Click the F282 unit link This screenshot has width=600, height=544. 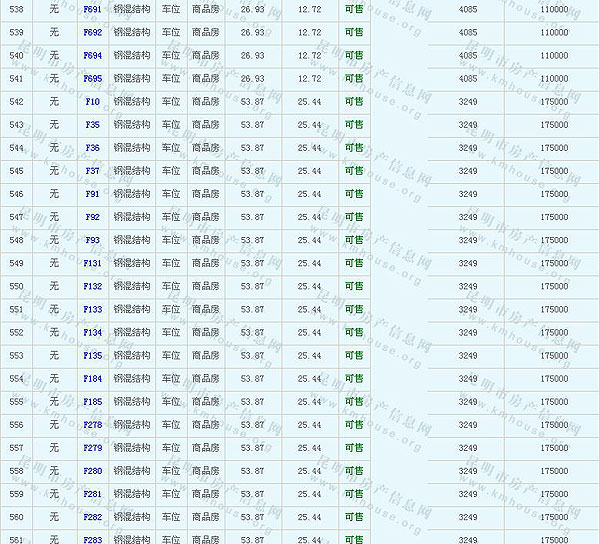pos(92,517)
